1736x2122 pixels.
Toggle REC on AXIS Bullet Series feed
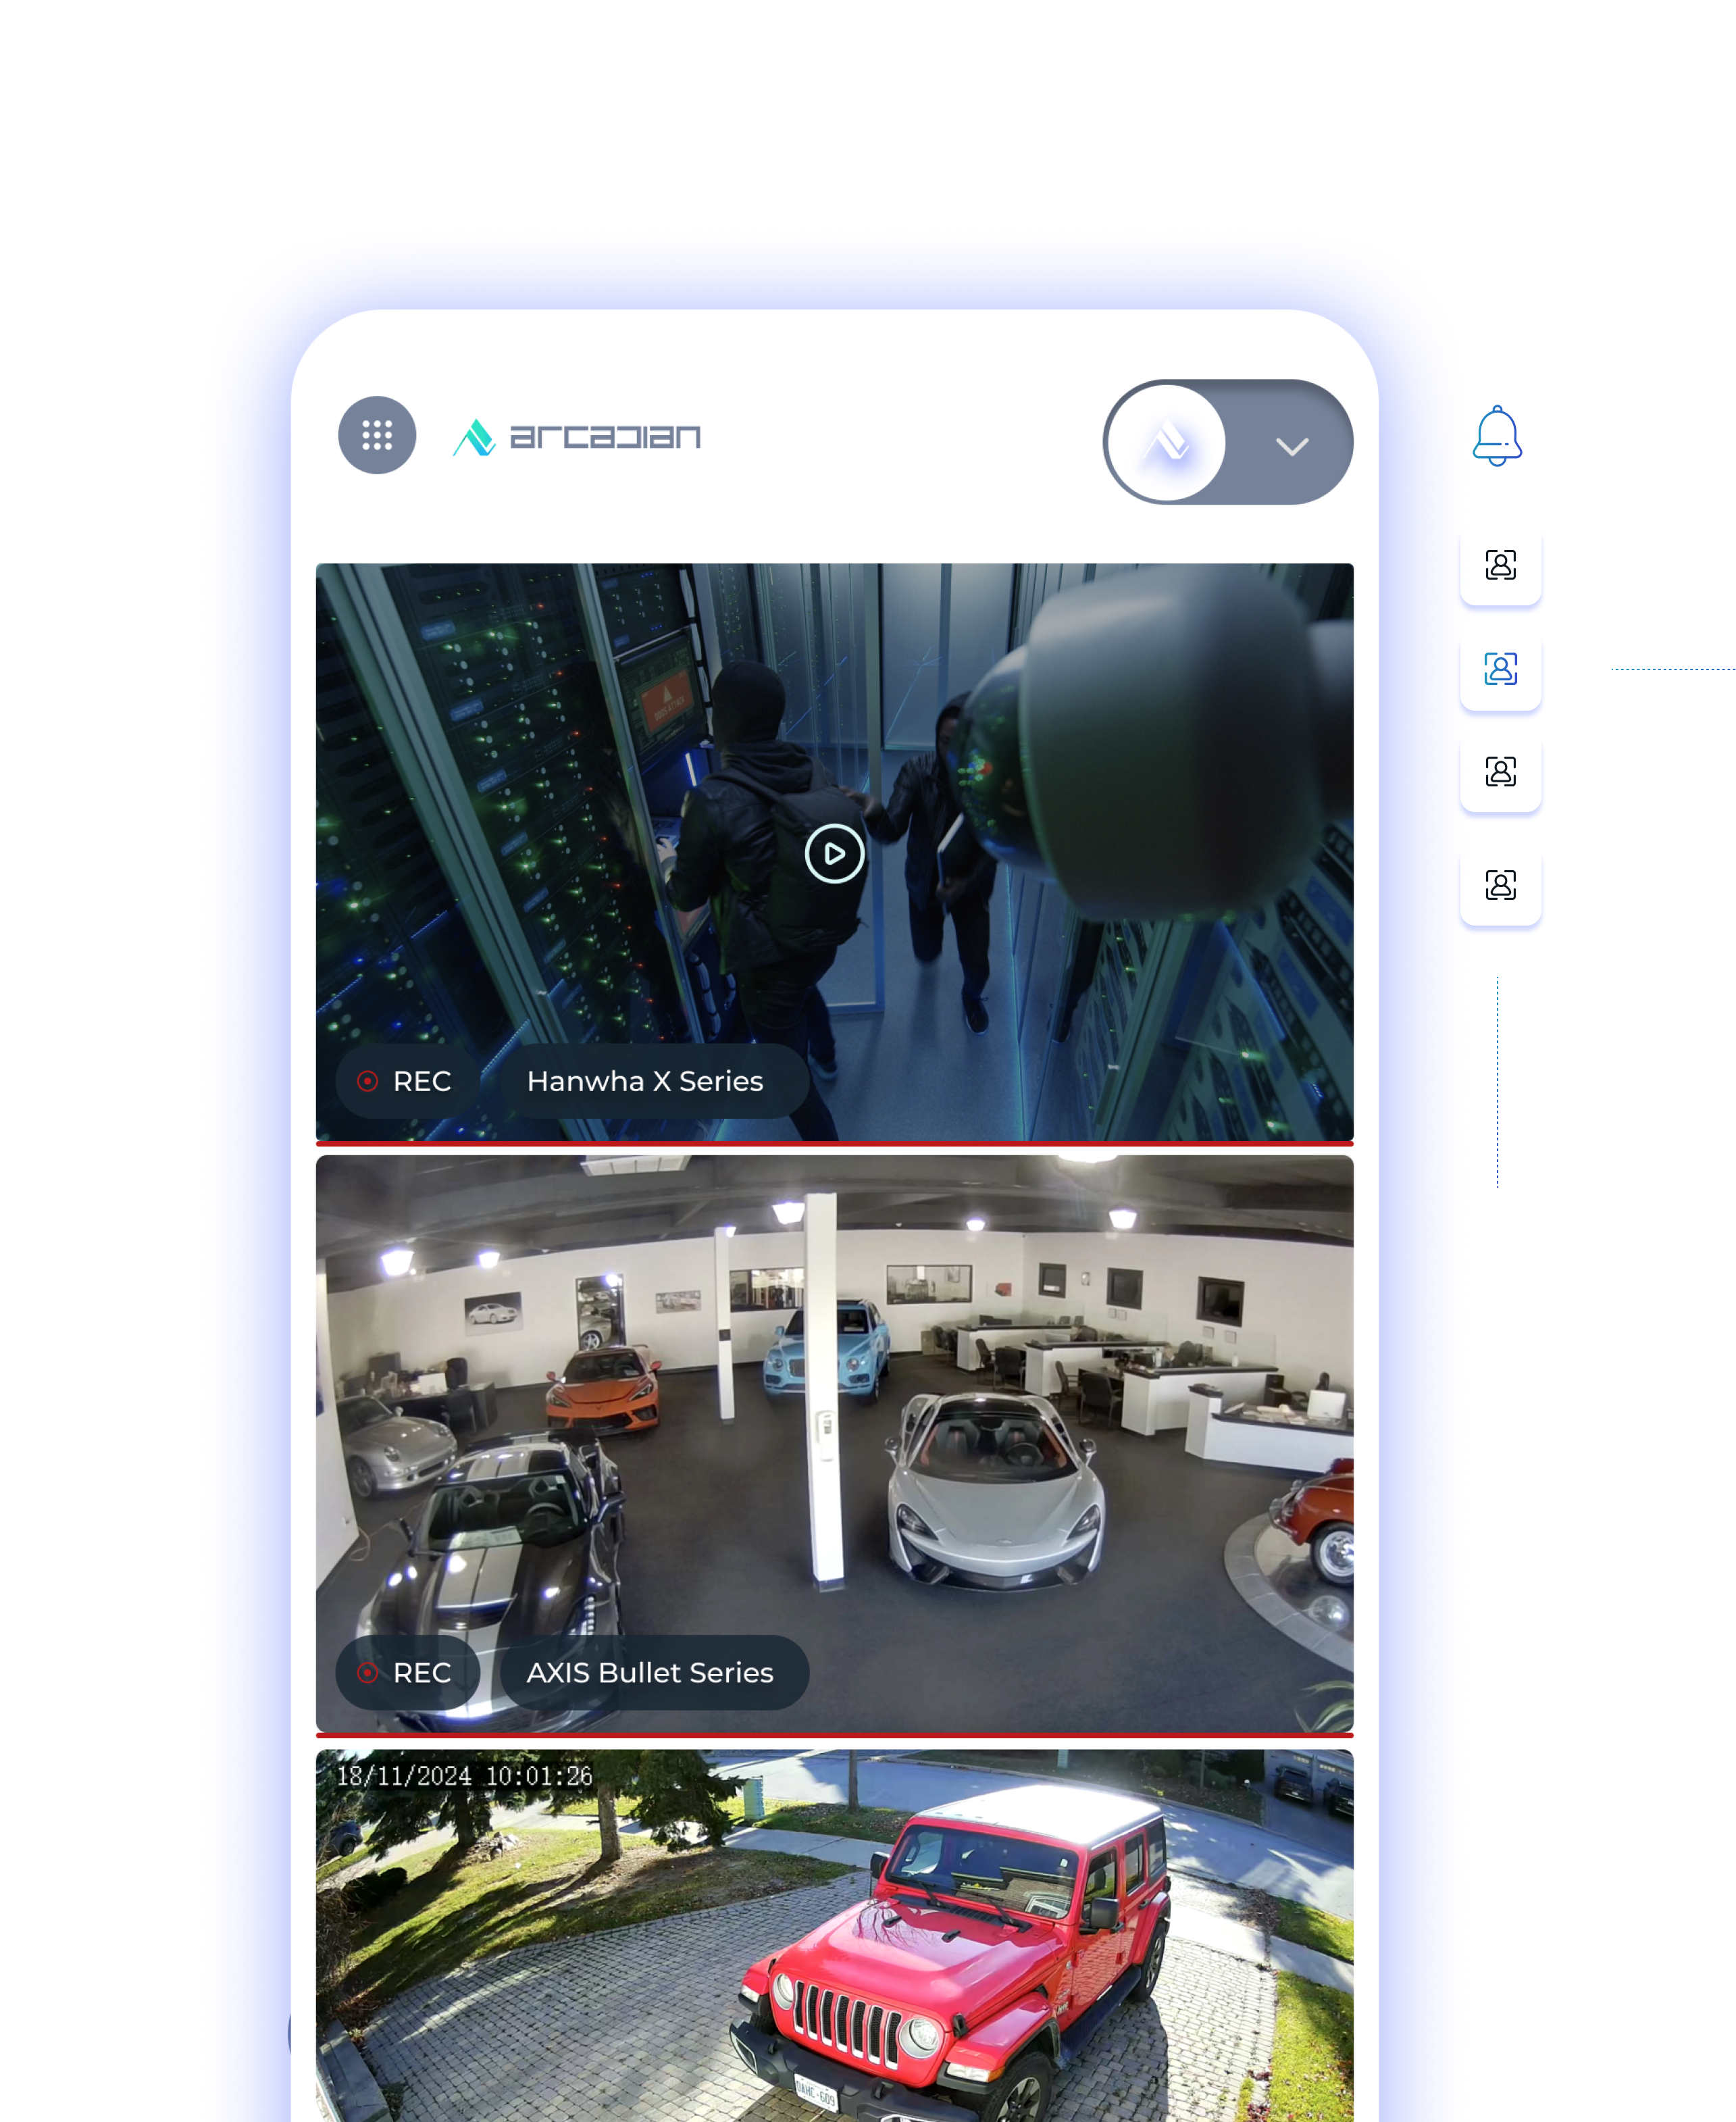click(407, 1672)
